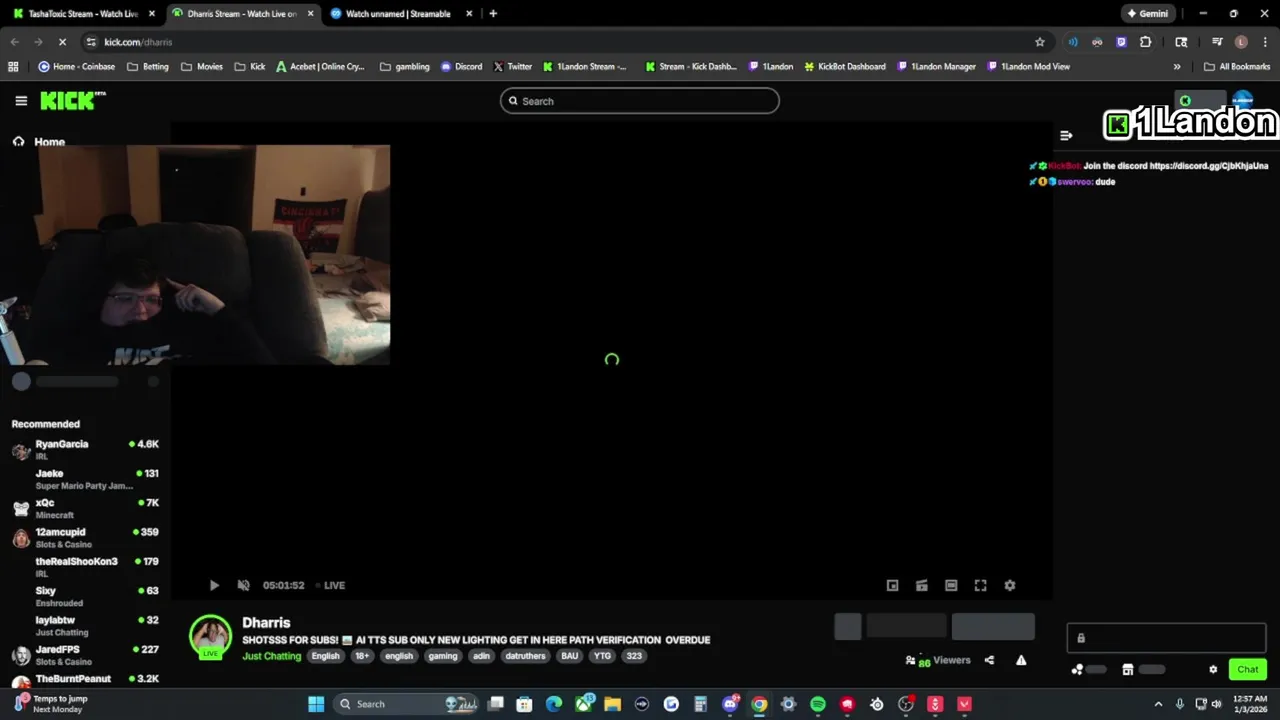Select the datruthers tag
Image resolution: width=1280 pixels, height=720 pixels.
(x=525, y=656)
